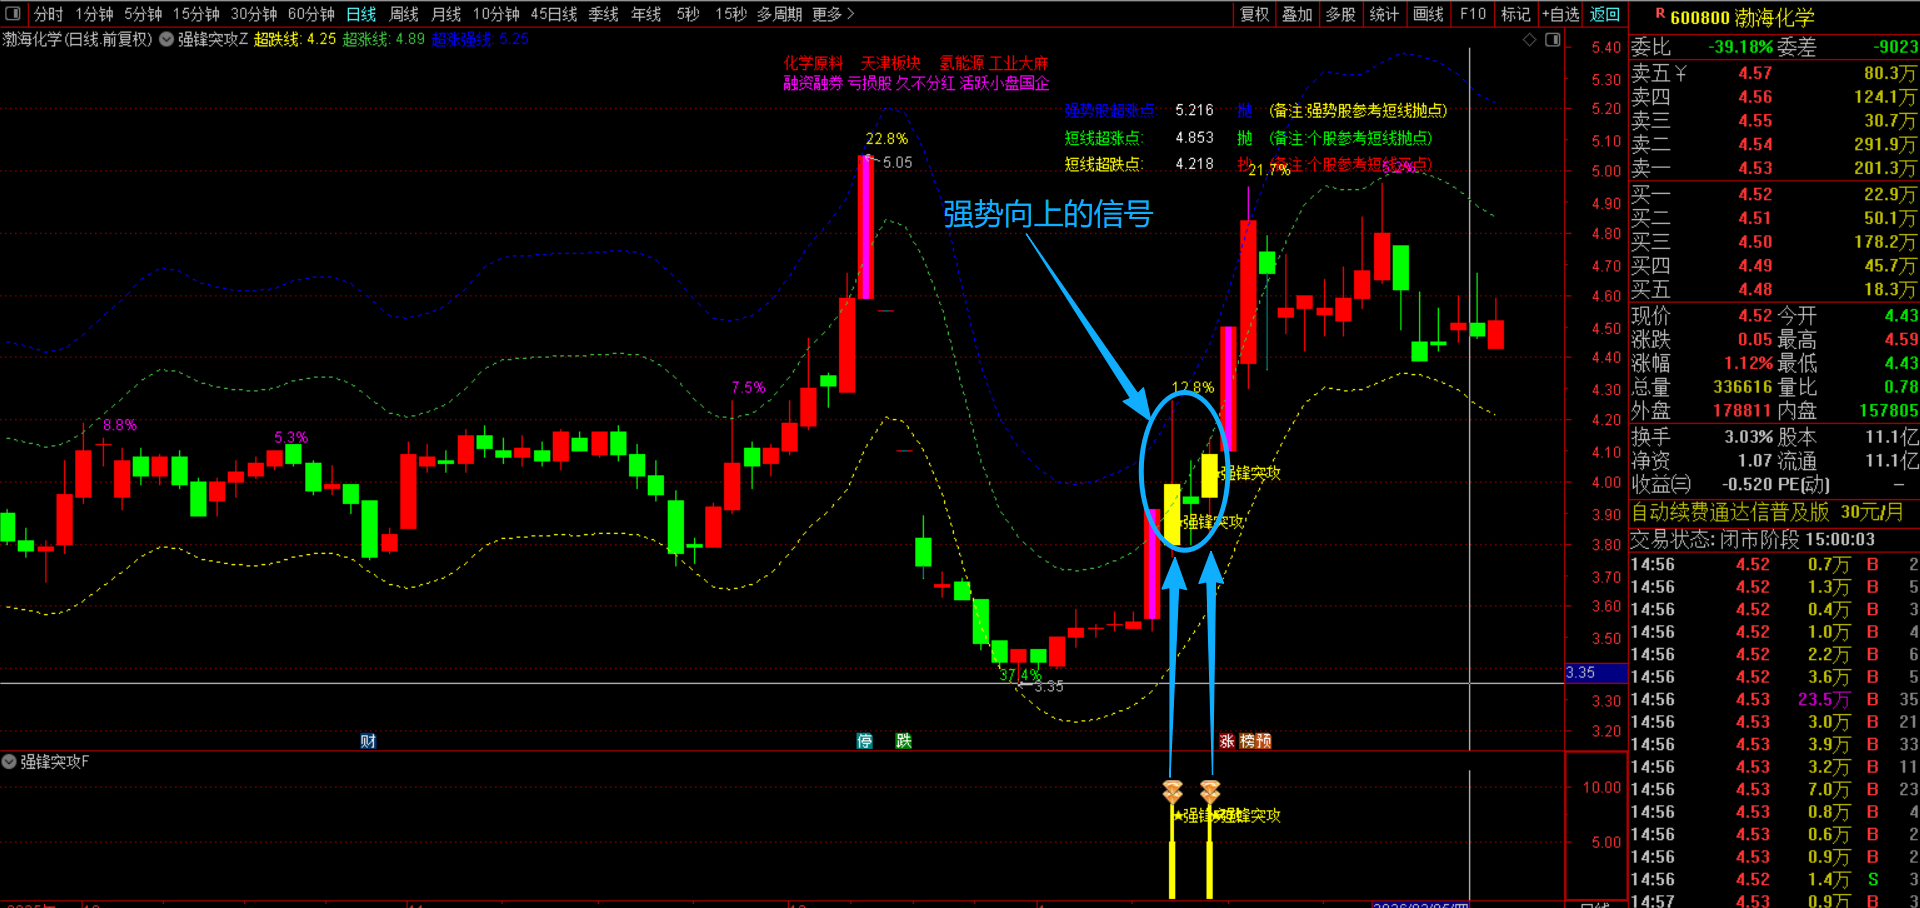Click the 卖五 order row at 4.57

click(1774, 73)
